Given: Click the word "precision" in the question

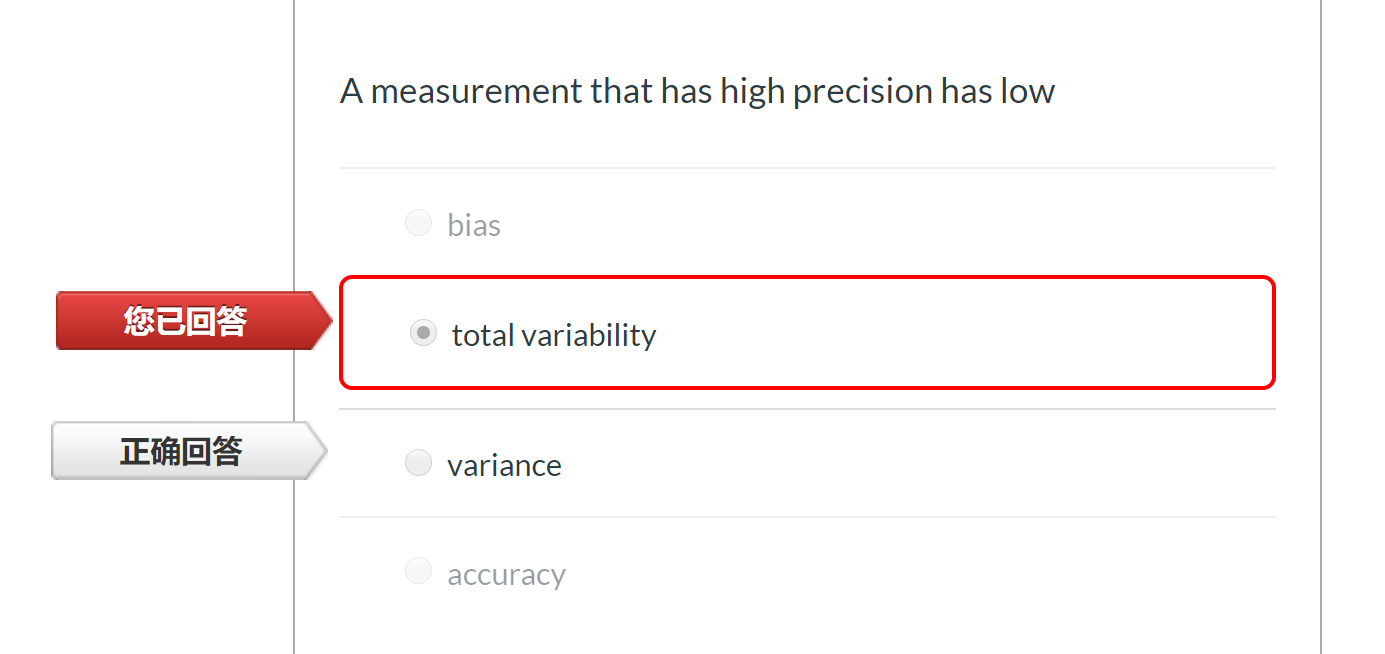Looking at the screenshot, I should tap(862, 92).
